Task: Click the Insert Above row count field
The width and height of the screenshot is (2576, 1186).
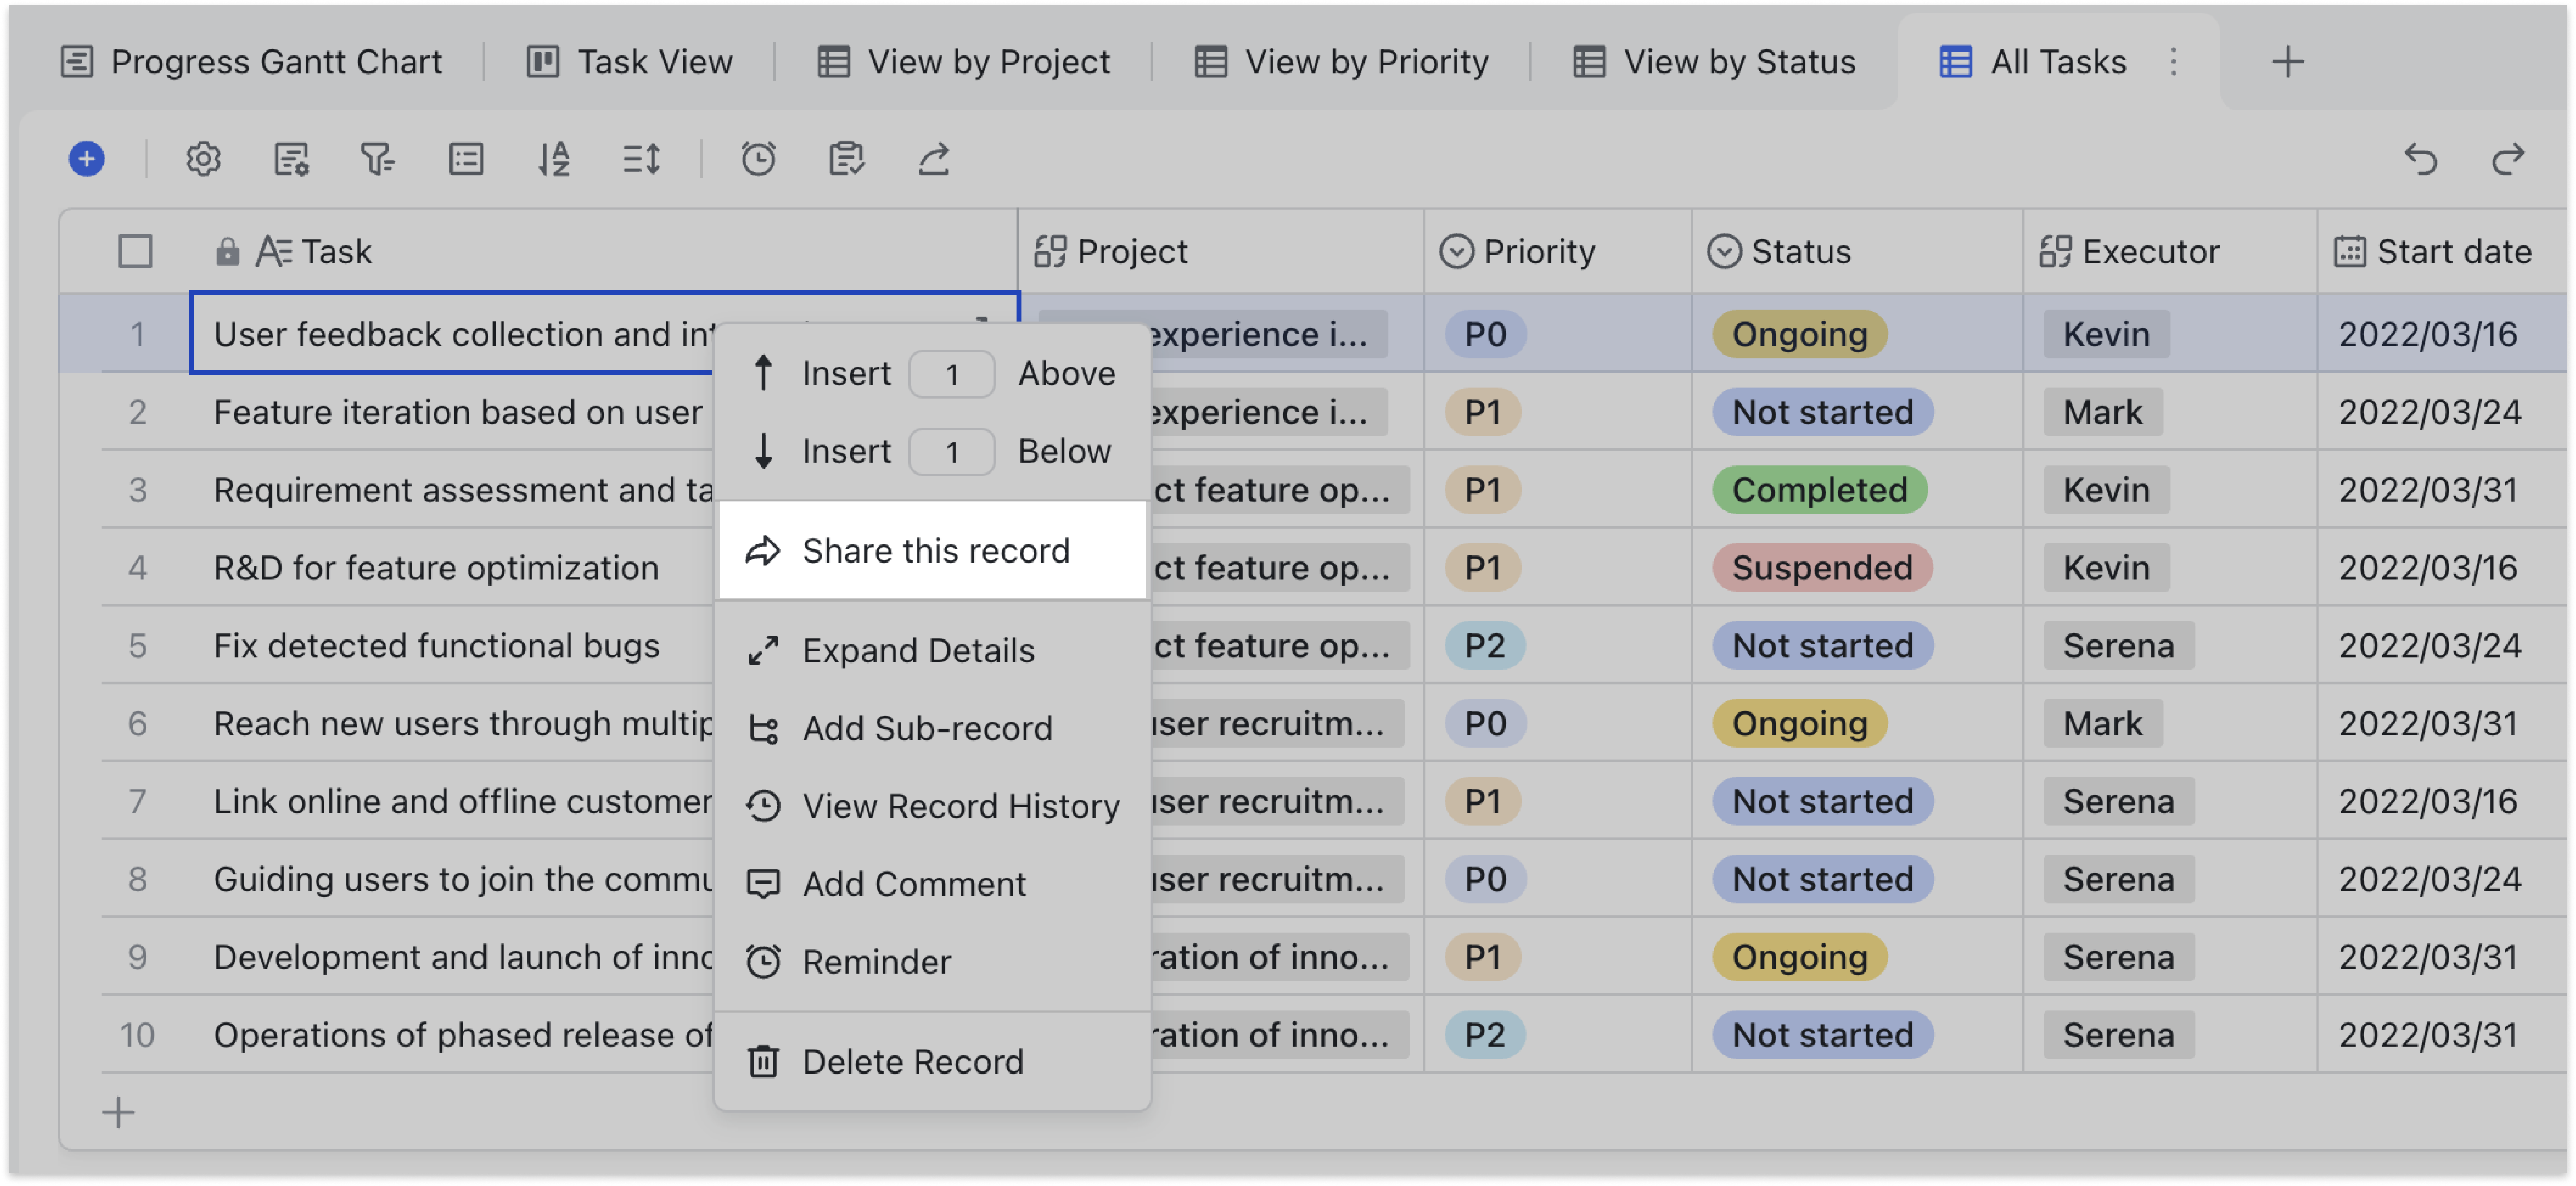Action: point(951,374)
